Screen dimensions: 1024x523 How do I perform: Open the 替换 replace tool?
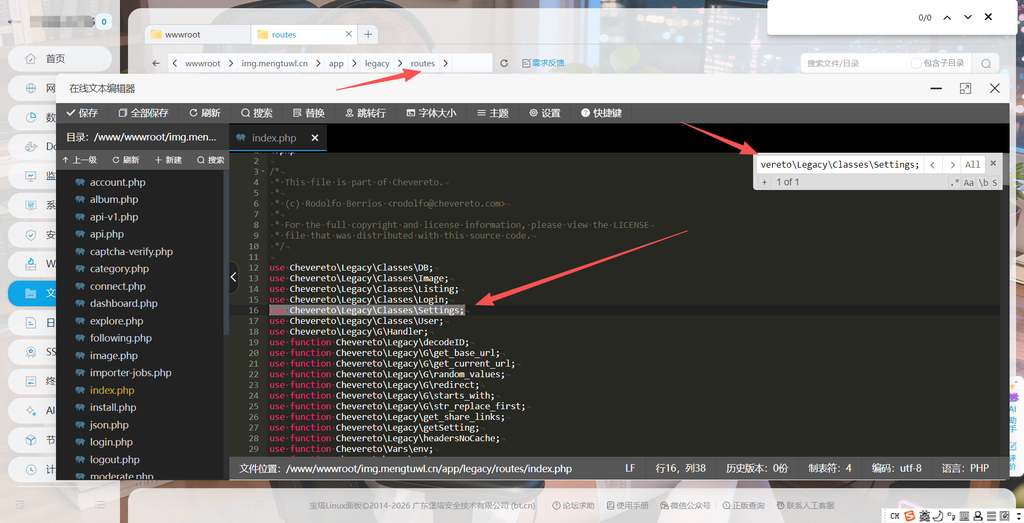pos(308,113)
